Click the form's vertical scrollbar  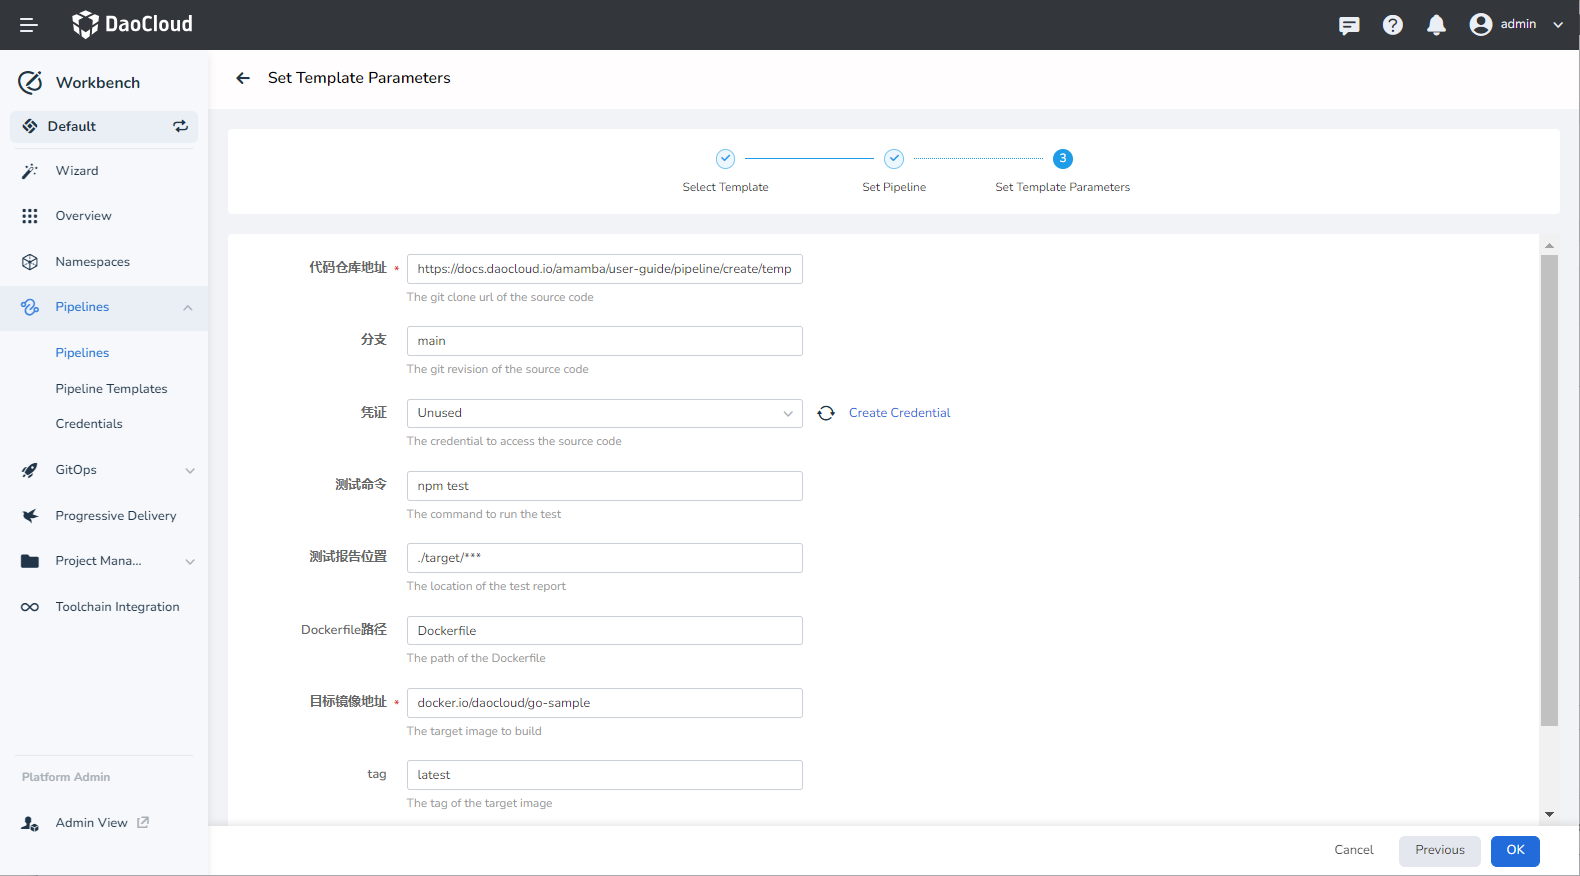click(1549, 490)
